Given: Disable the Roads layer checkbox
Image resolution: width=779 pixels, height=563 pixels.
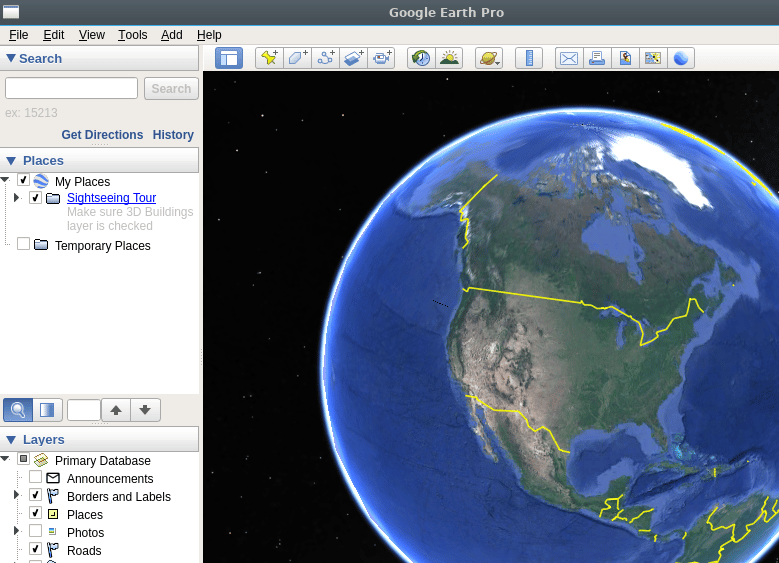Looking at the screenshot, I should point(35,549).
